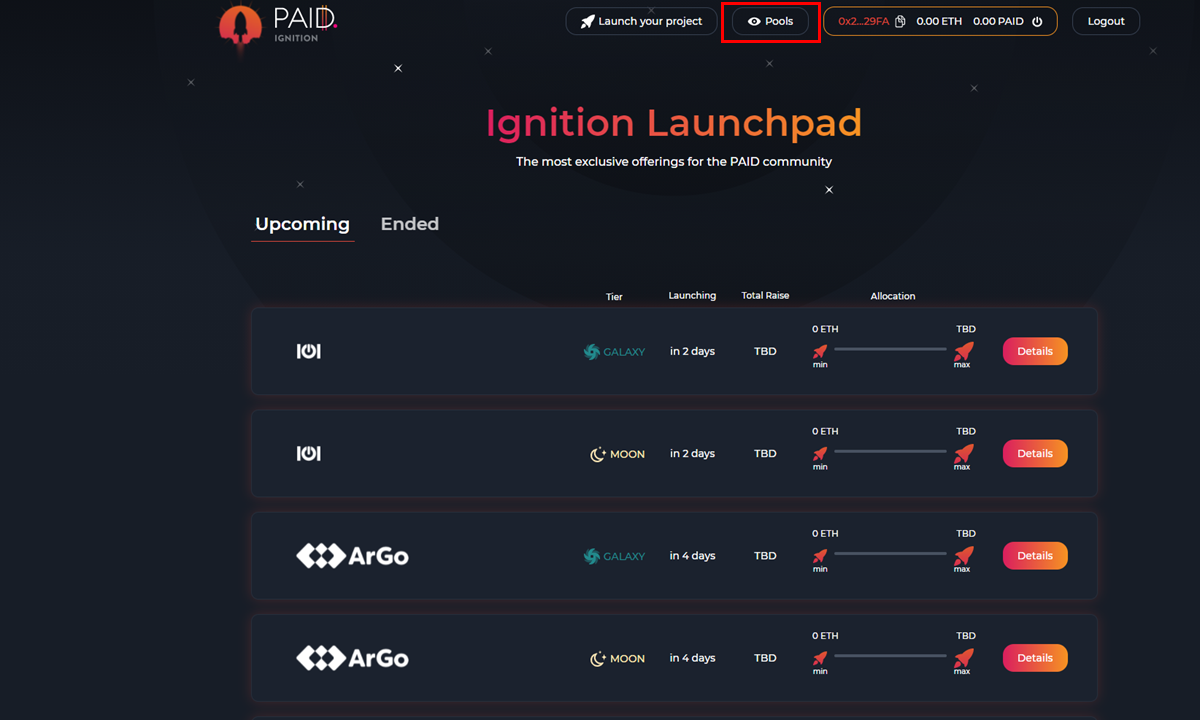
Task: Log out using the Logout button
Action: tap(1106, 21)
